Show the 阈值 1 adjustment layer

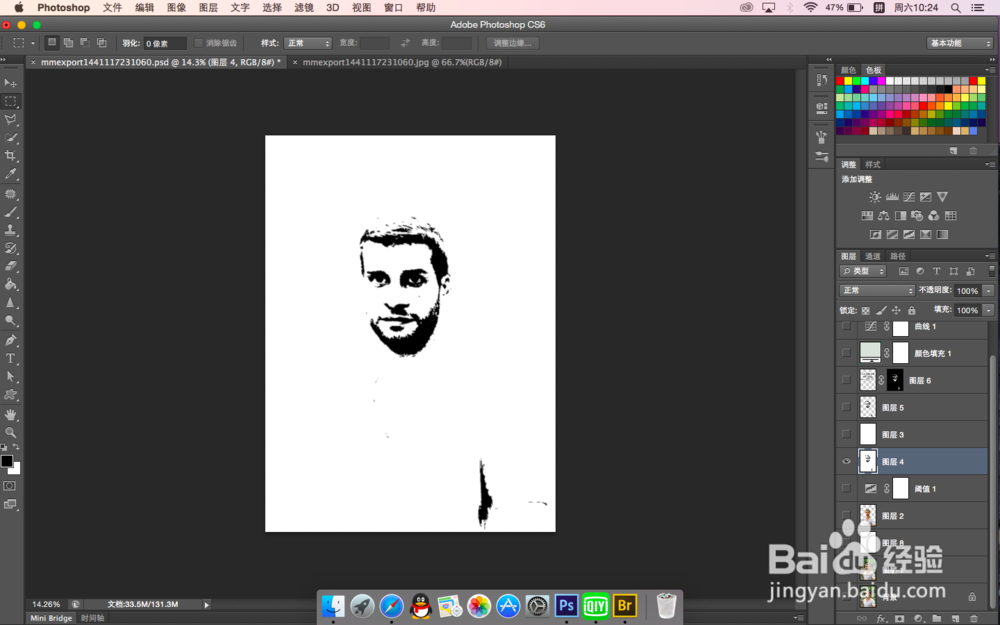[x=846, y=489]
